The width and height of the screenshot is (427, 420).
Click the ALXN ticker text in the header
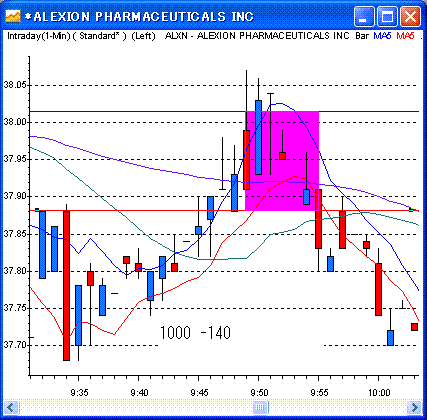pyautogui.click(x=176, y=36)
